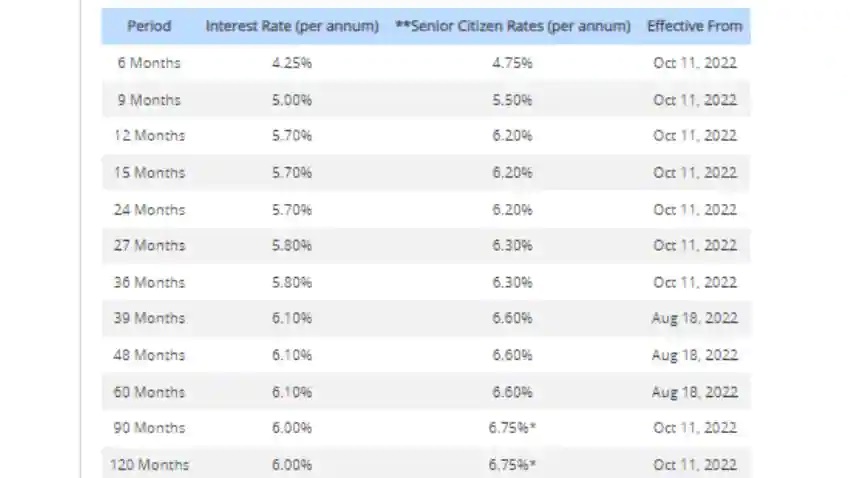Select the 24 Months period cell

point(149,209)
